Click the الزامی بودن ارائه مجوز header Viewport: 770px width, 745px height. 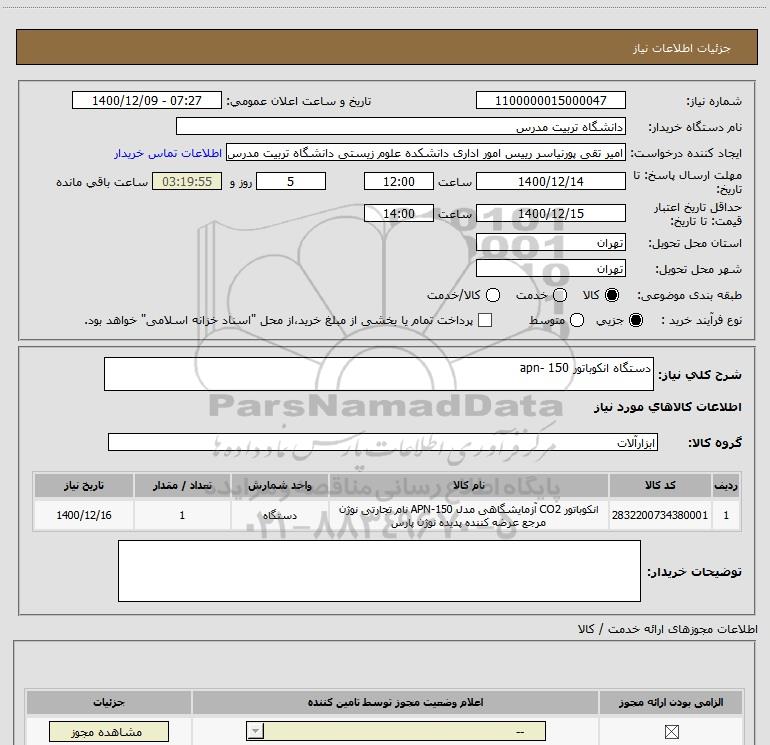pos(671,702)
